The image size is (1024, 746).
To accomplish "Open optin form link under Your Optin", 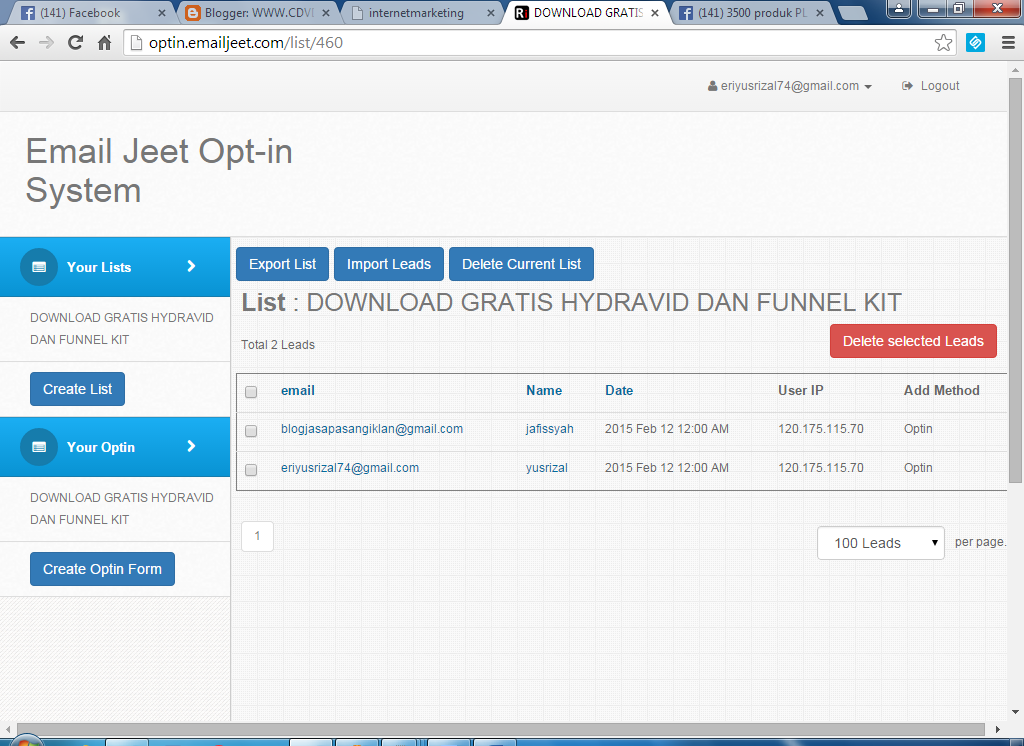I will [121, 508].
